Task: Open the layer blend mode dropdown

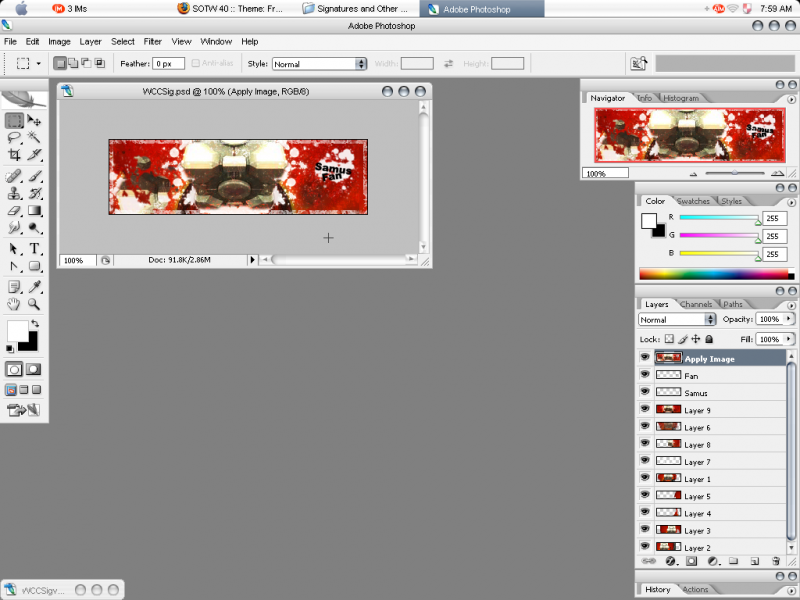Action: [x=677, y=319]
